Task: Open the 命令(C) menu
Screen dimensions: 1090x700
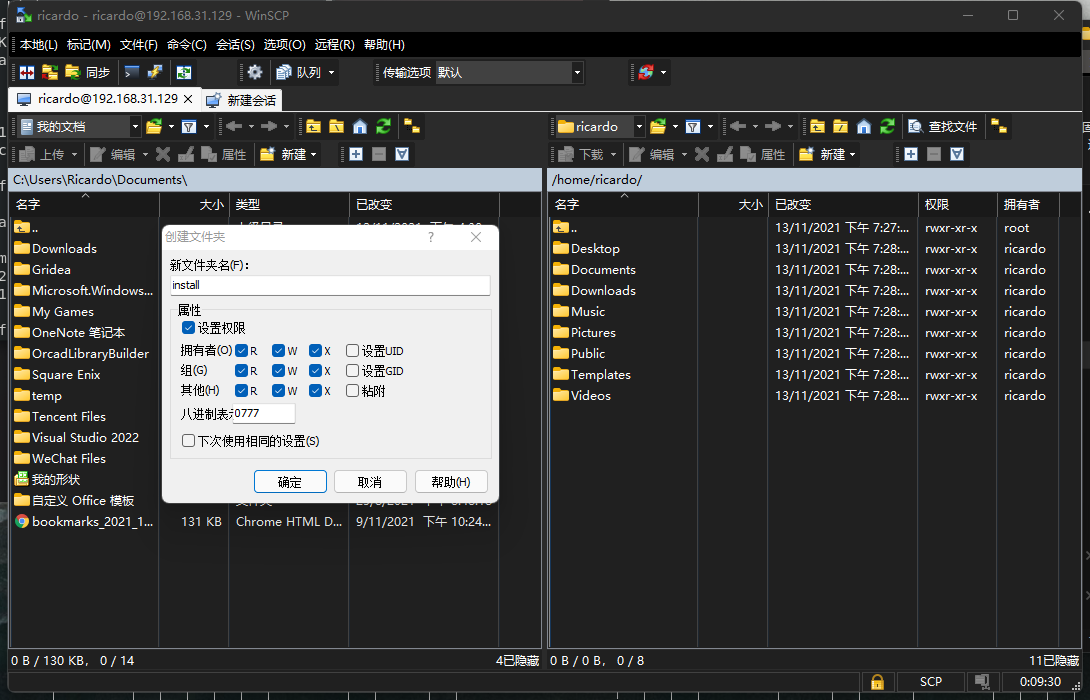Action: point(186,44)
